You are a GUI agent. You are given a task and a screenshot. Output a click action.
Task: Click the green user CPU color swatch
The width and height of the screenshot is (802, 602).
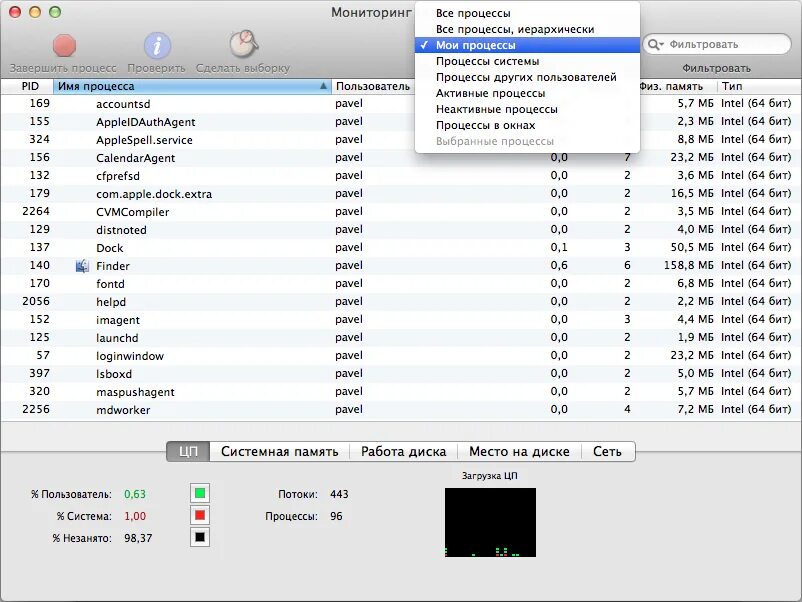point(200,494)
